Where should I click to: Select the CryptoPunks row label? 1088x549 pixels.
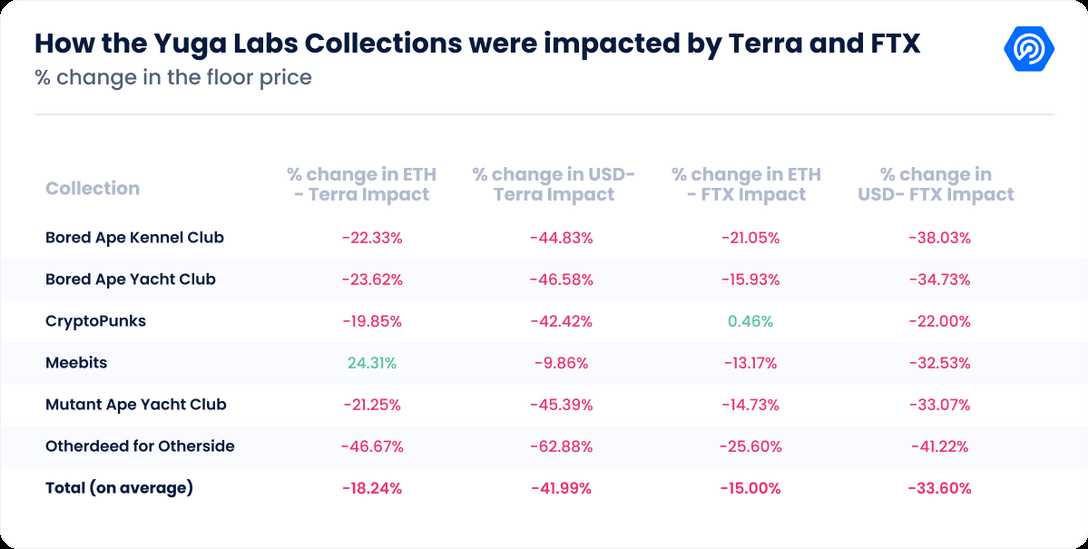coord(96,321)
